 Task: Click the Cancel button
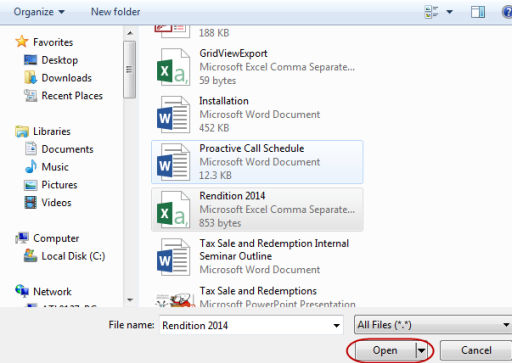click(x=476, y=350)
